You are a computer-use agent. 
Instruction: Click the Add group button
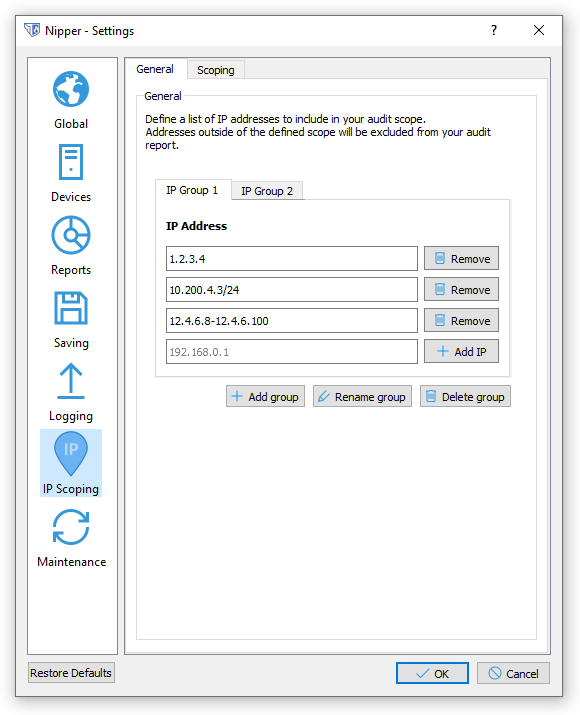(265, 397)
